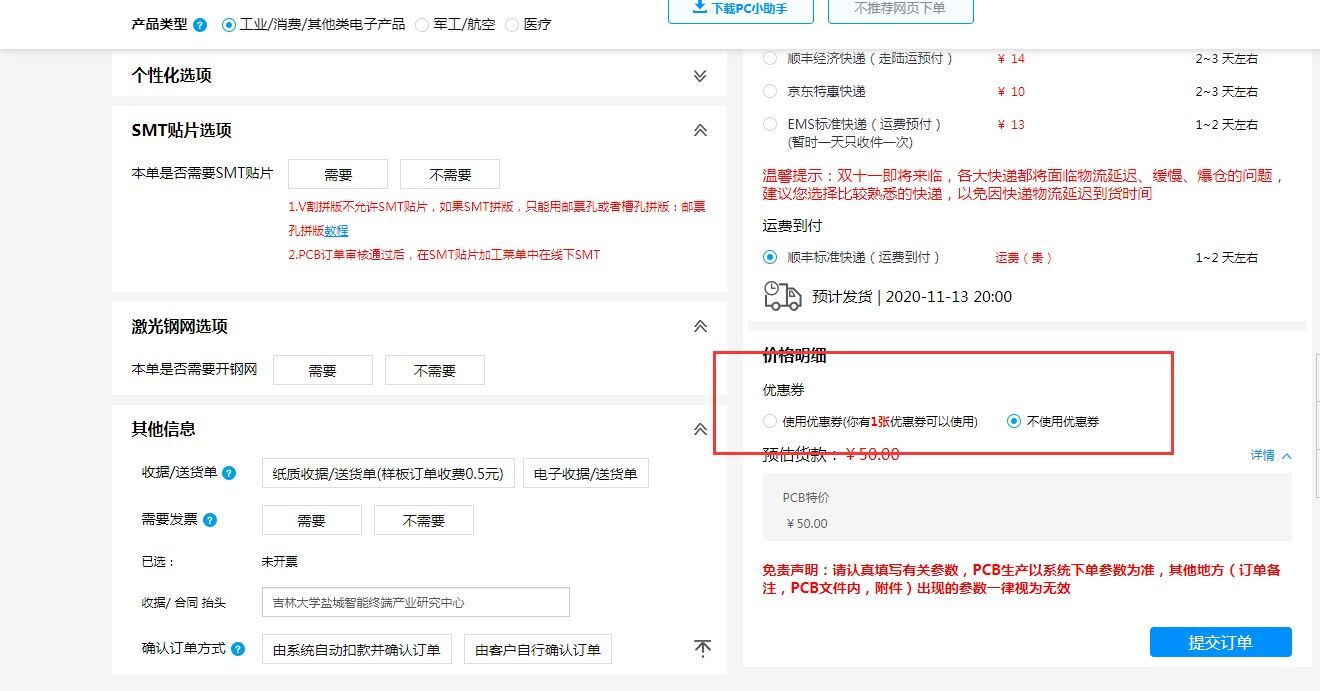
Task: Select 工业/消费/其他类电子产品 radio button
Action: [229, 24]
